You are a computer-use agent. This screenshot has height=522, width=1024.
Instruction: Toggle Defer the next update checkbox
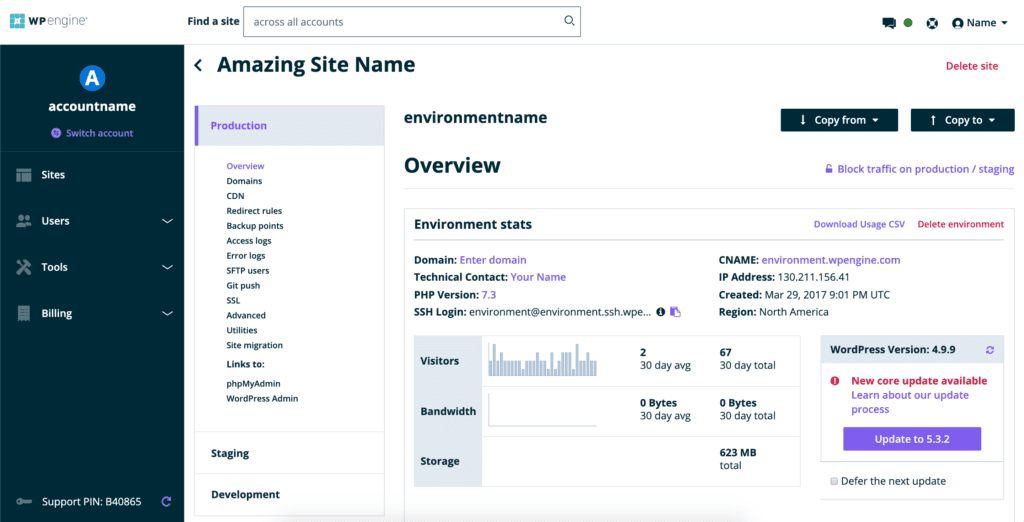coord(835,481)
